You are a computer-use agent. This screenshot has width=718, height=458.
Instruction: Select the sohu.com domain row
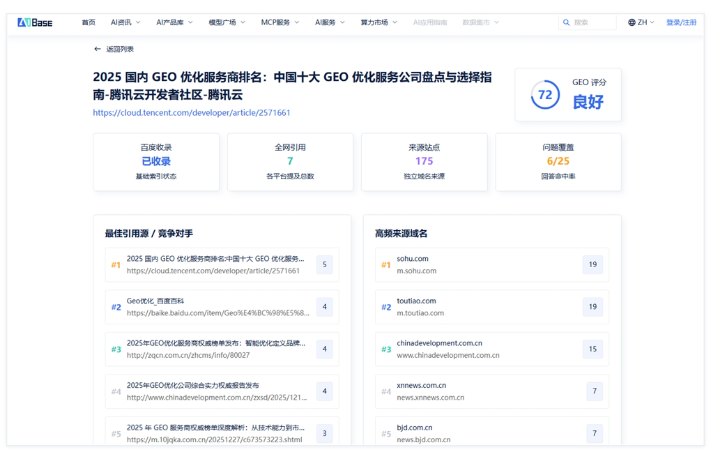coord(492,265)
